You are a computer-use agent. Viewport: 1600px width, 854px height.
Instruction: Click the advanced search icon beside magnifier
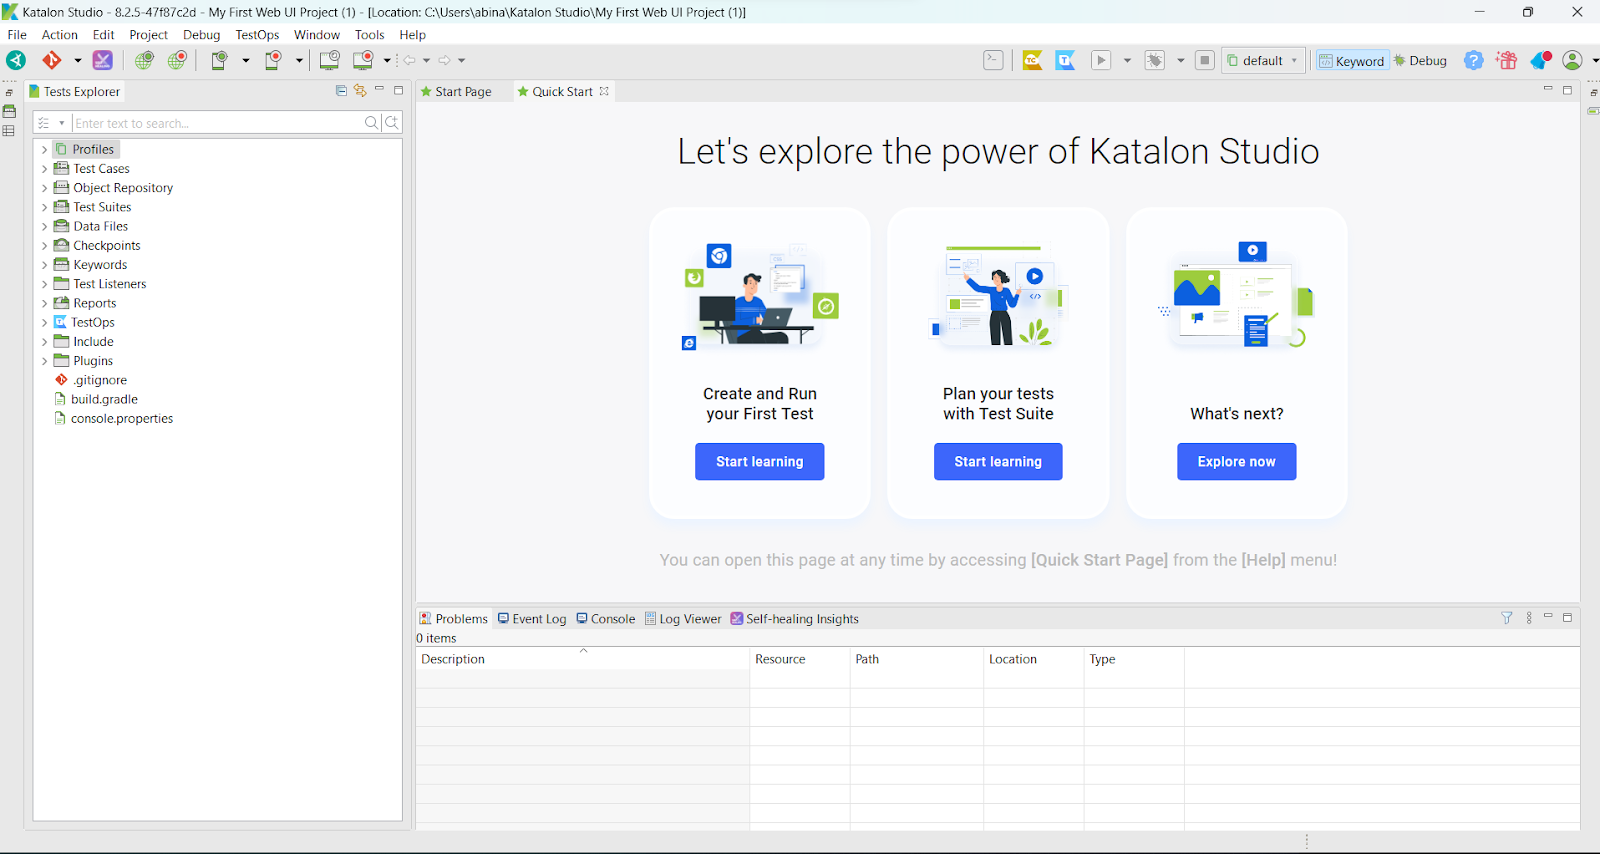392,123
